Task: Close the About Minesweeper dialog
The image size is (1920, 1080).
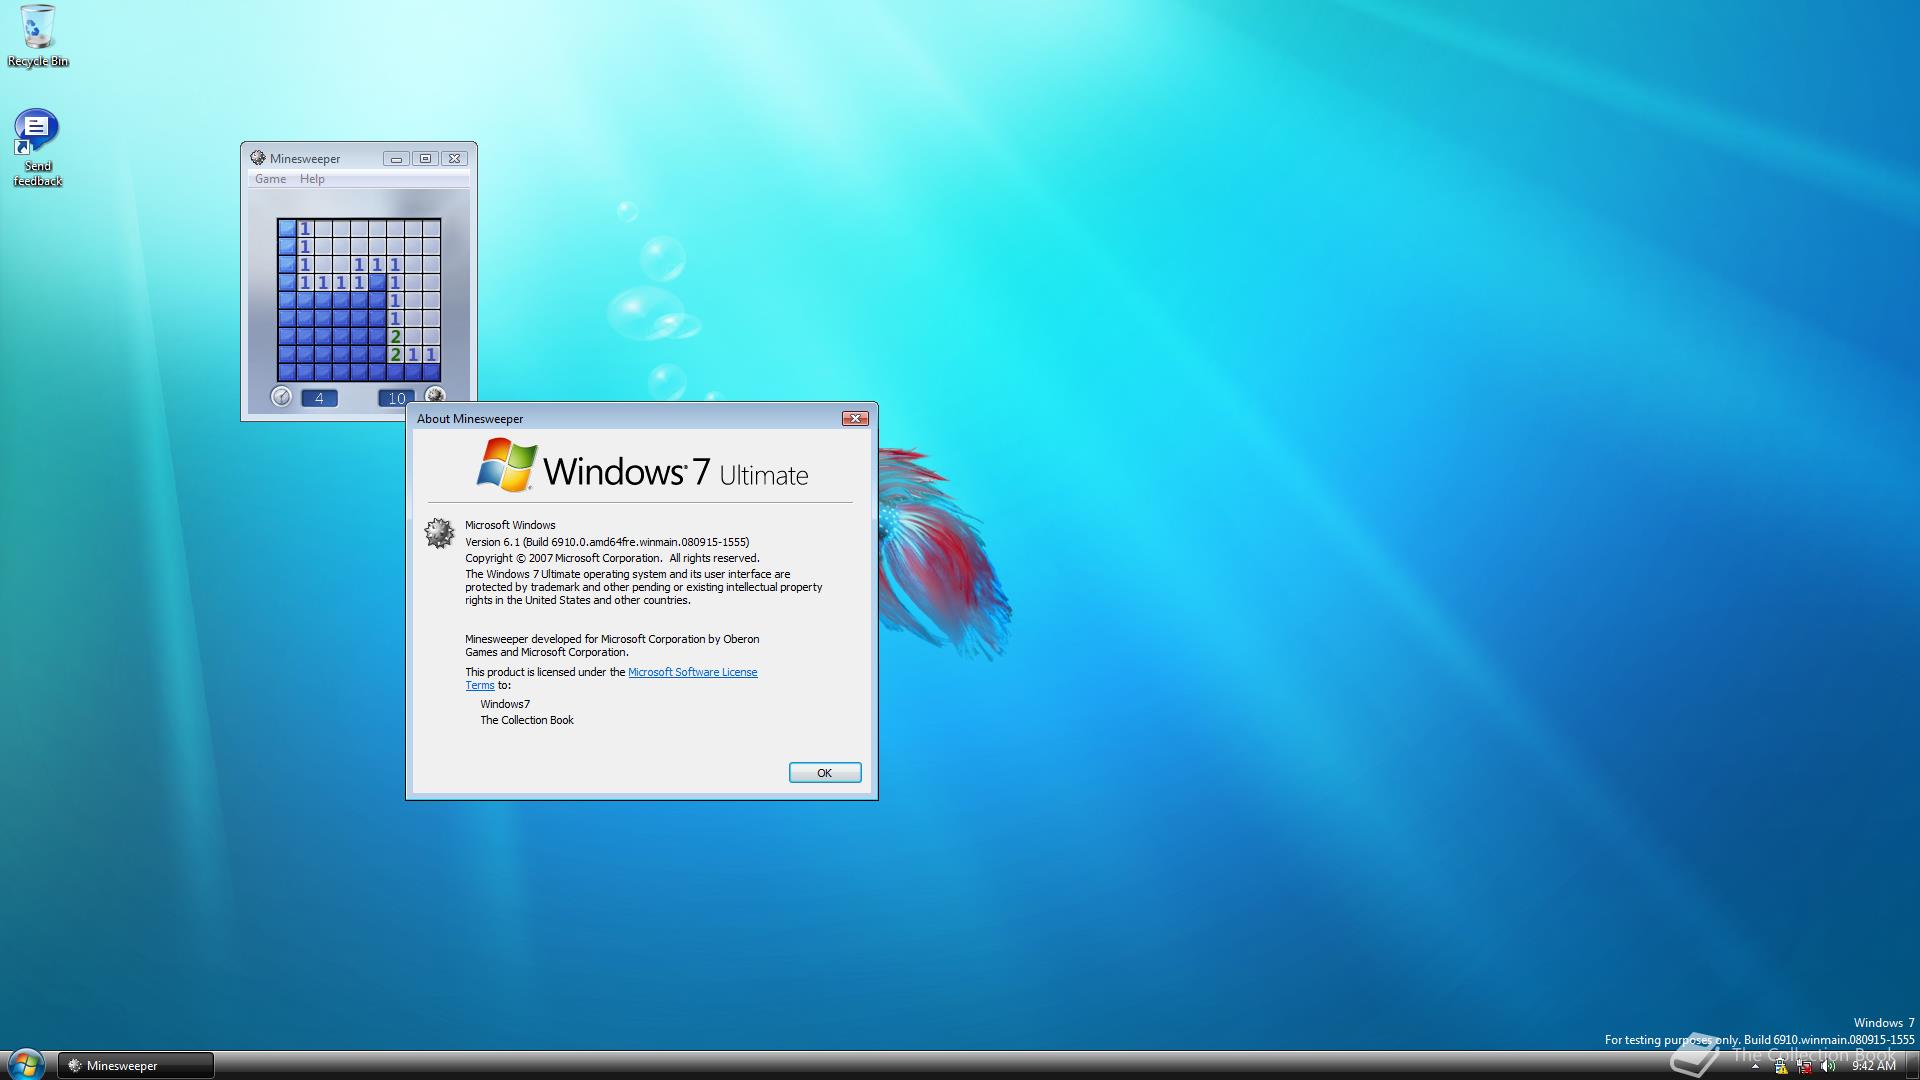Action: click(x=855, y=418)
